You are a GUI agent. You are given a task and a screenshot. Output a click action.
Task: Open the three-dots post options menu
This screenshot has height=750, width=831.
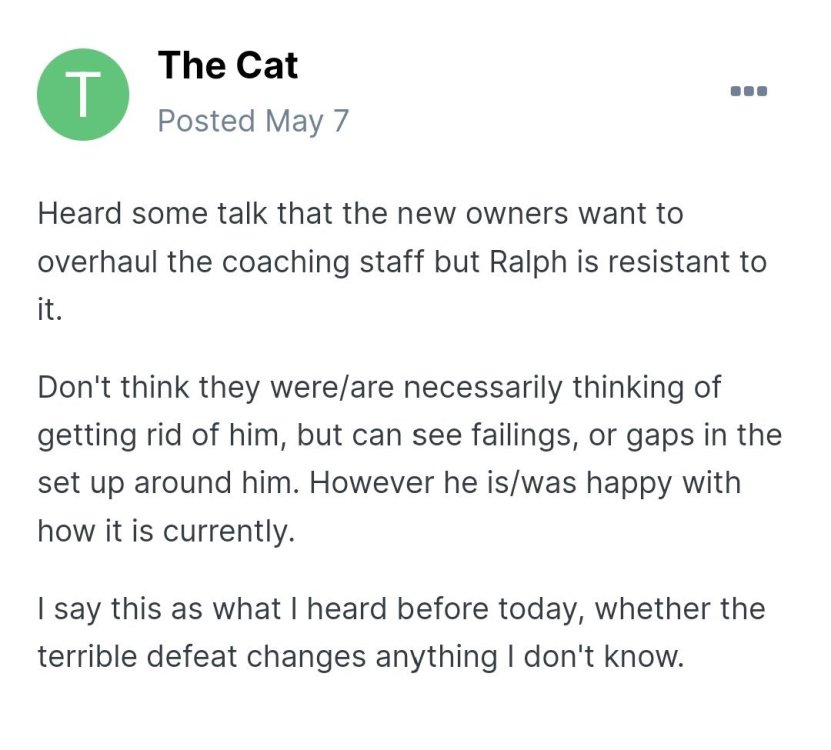(748, 91)
